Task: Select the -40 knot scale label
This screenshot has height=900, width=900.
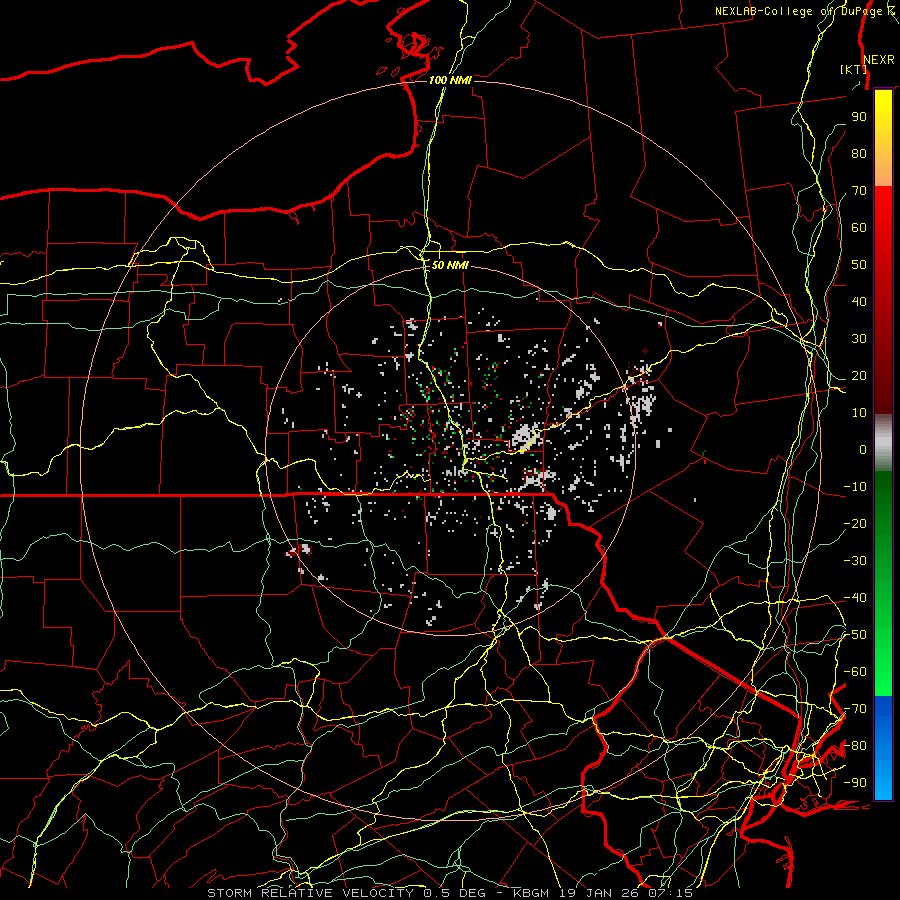Action: click(x=855, y=598)
